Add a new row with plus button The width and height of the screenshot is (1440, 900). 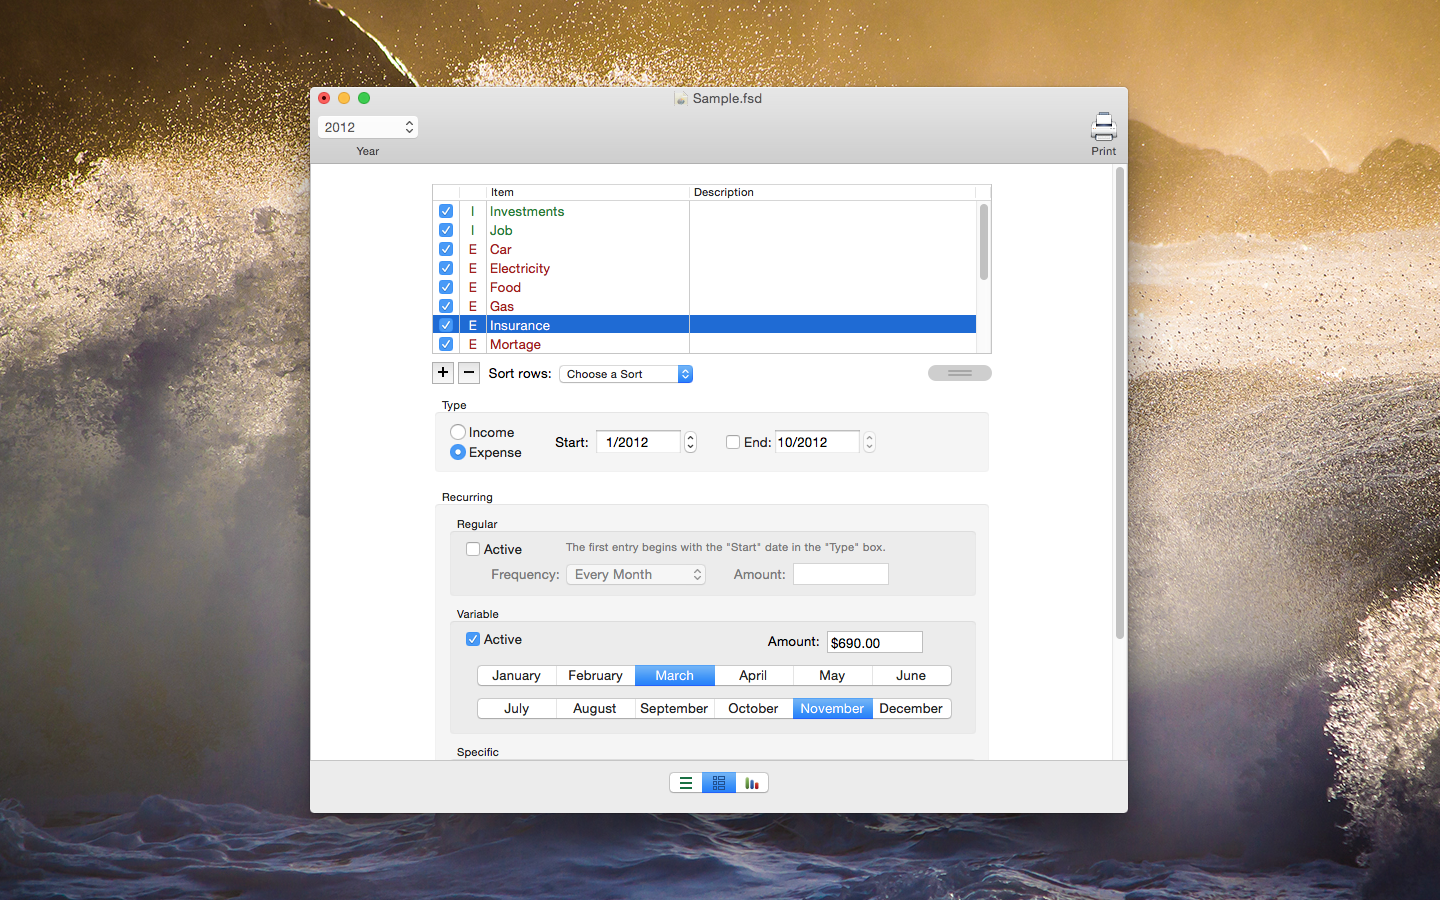(443, 372)
